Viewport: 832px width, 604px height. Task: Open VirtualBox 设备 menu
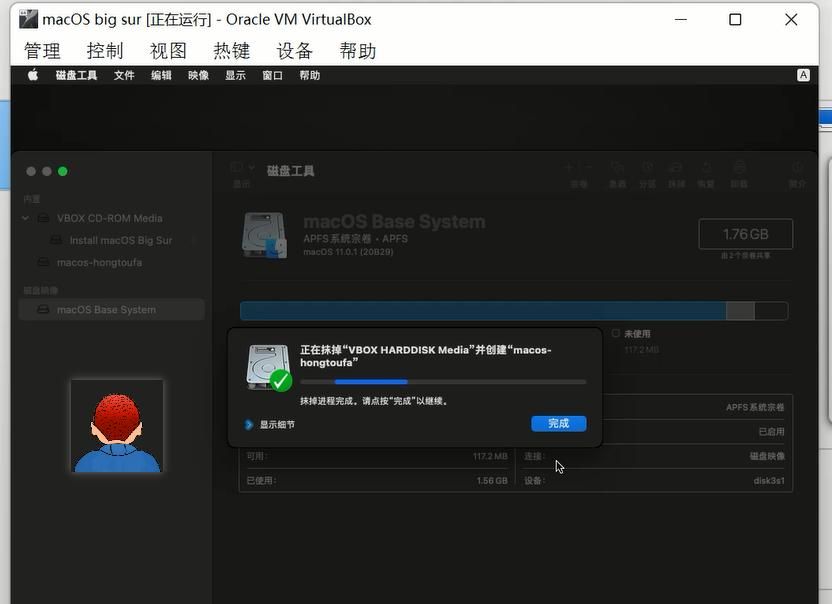click(295, 51)
